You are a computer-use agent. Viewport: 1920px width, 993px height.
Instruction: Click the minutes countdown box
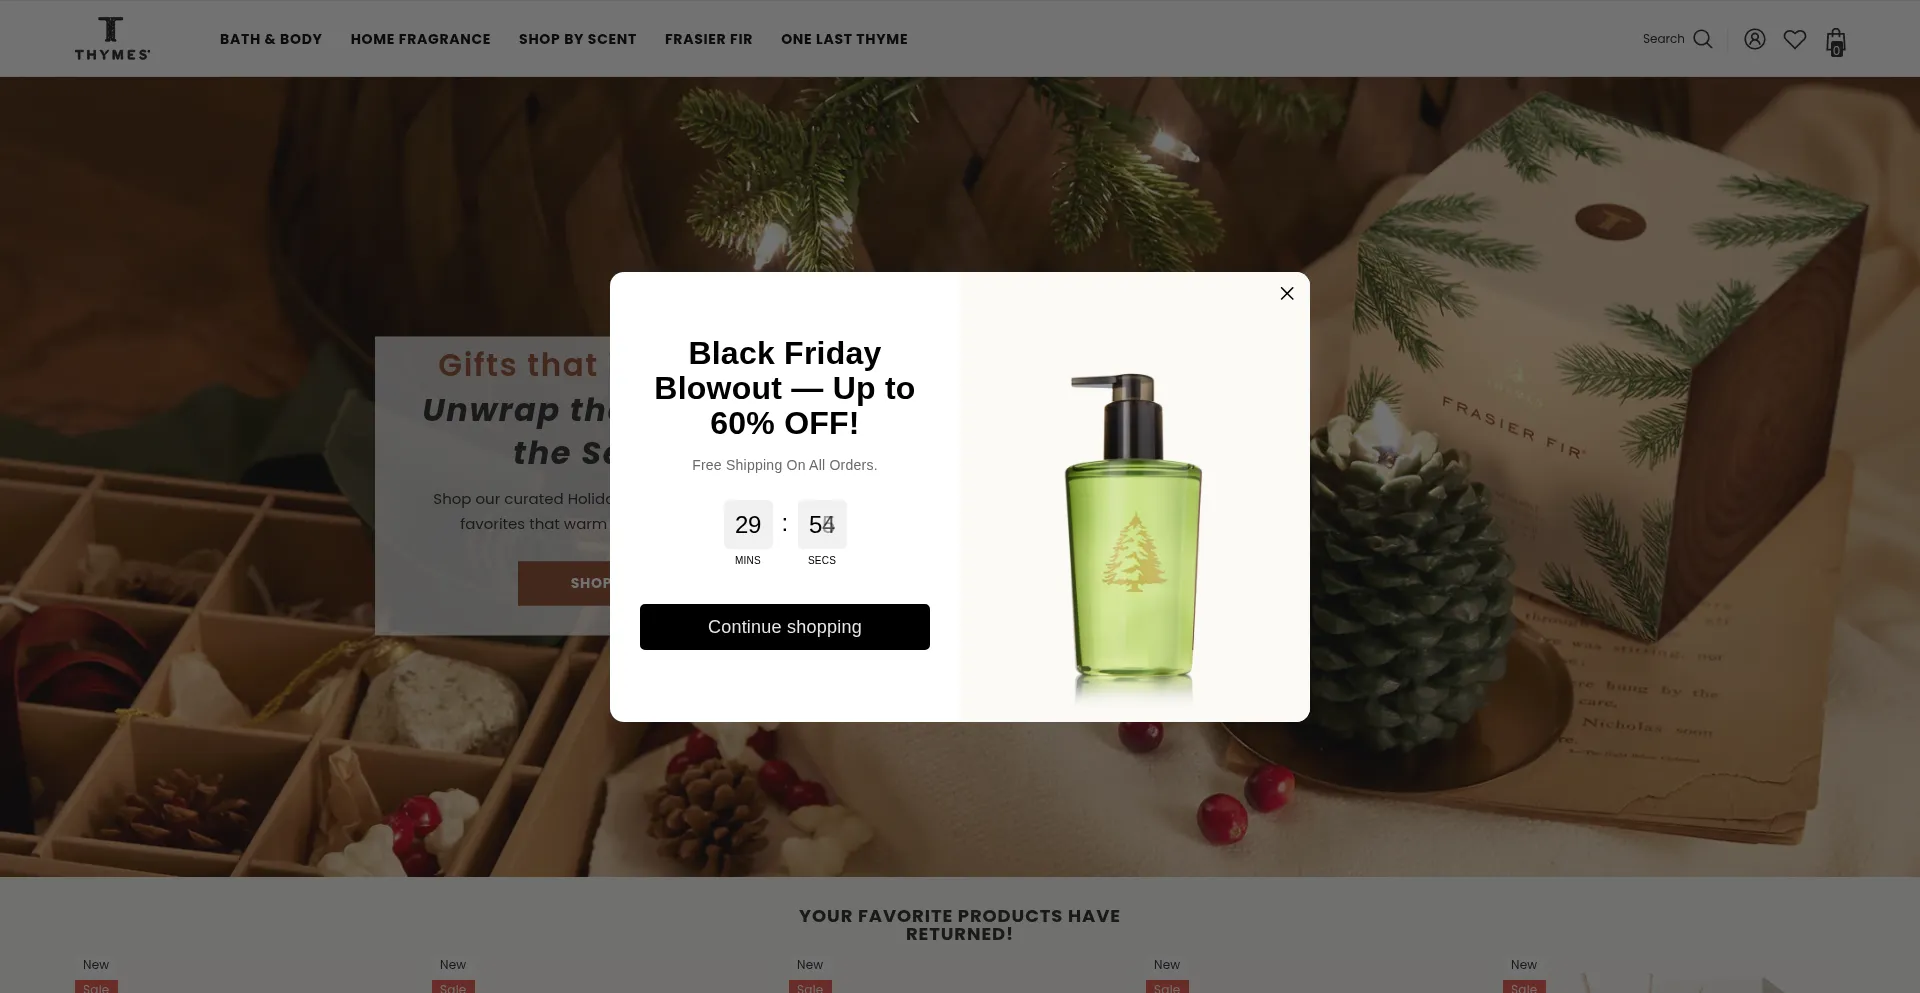click(x=748, y=525)
